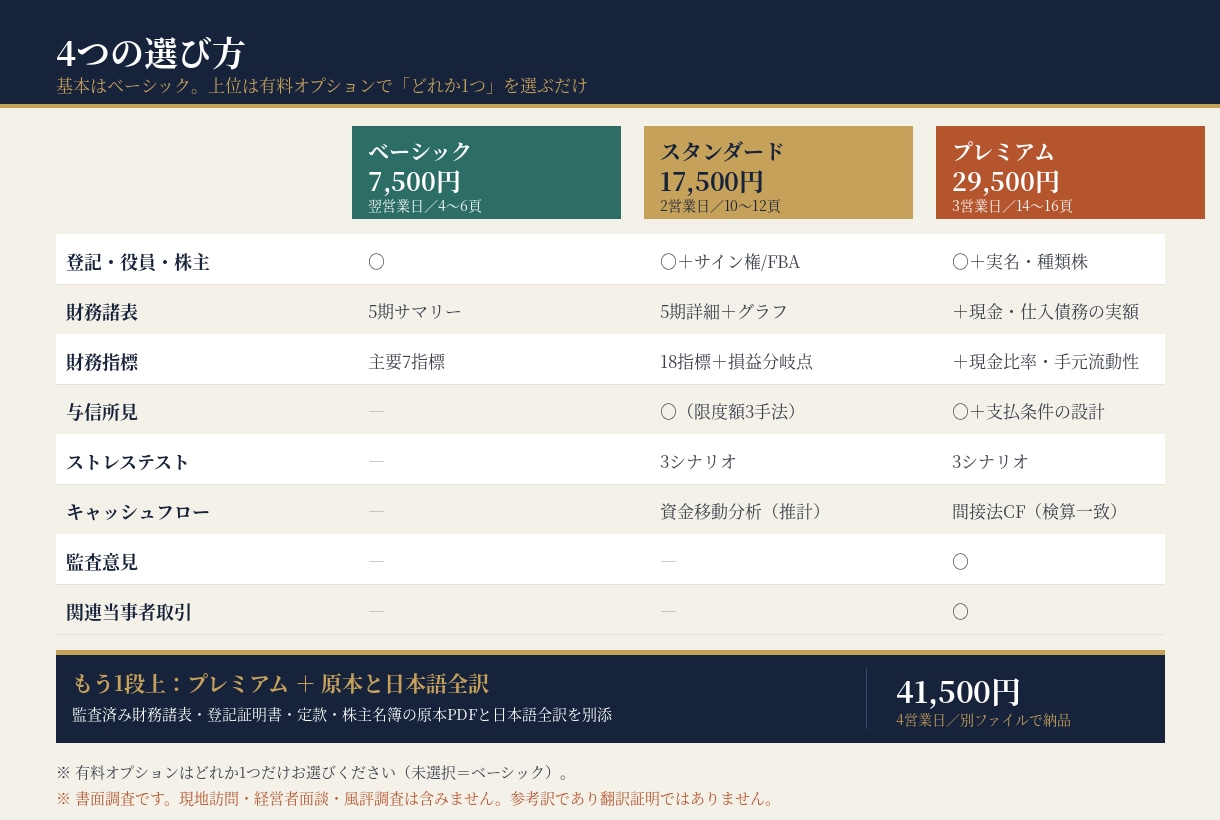Click the cell "〇＋実名・種類株"
The image size is (1220, 820).
(x=1020, y=262)
